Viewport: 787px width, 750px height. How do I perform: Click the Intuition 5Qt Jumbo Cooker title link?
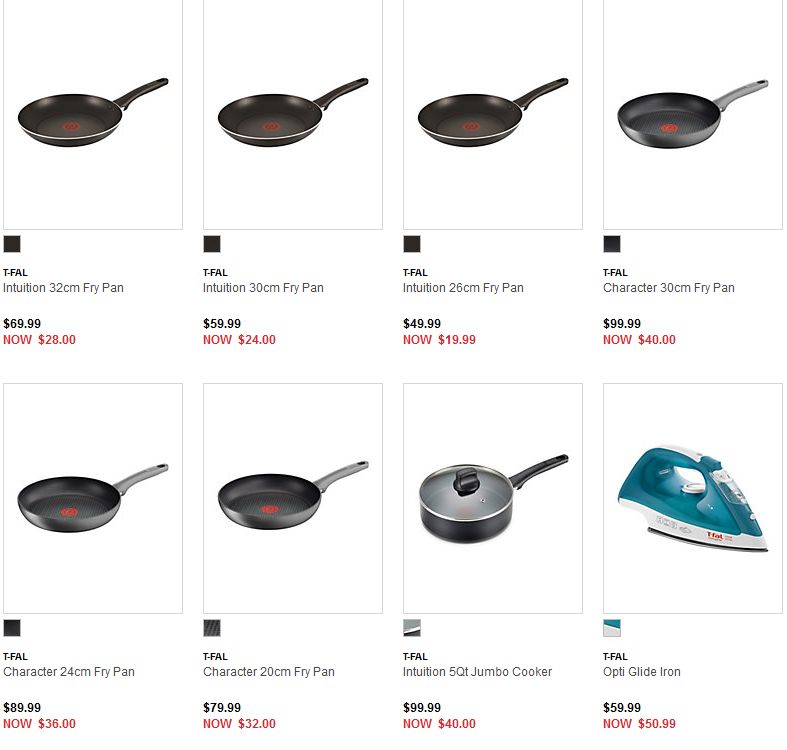477,672
